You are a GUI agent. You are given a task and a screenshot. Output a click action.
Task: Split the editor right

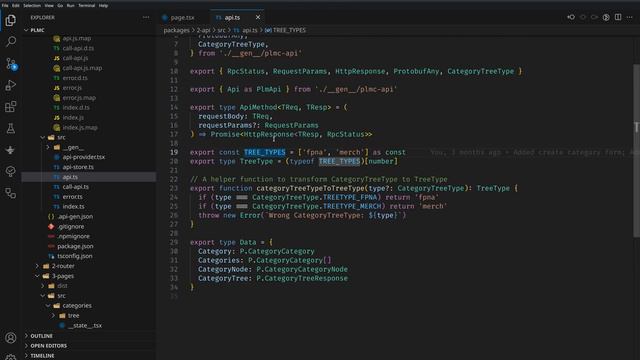click(x=618, y=17)
